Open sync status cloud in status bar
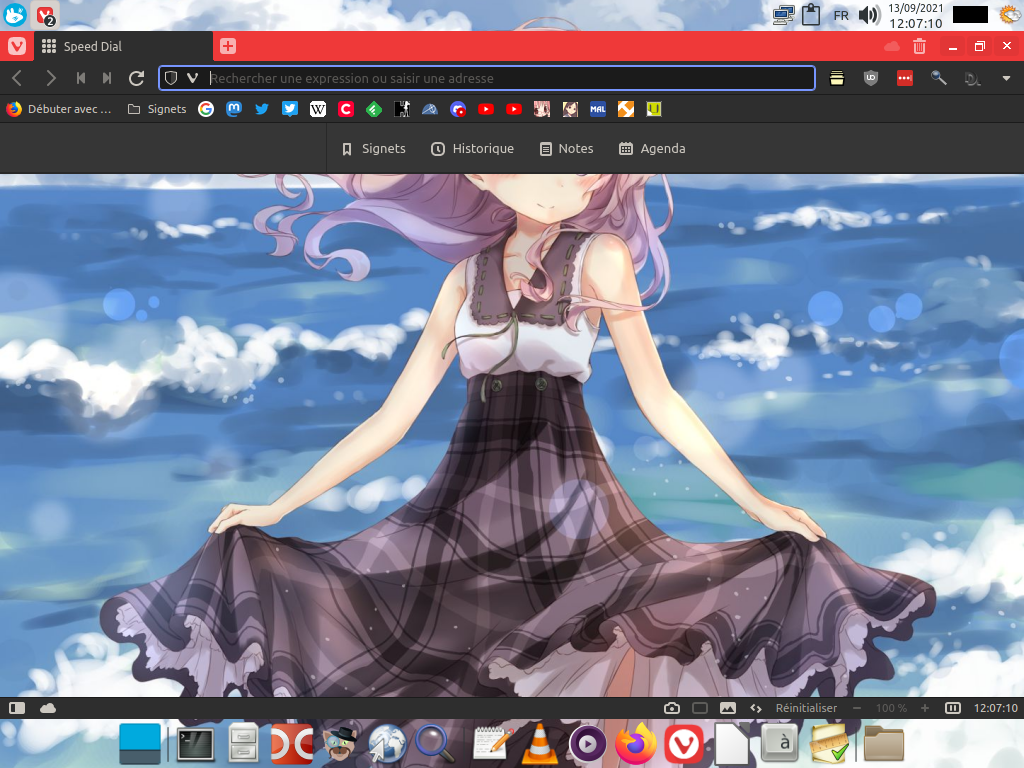Viewport: 1024px width, 768px height. tap(48, 708)
